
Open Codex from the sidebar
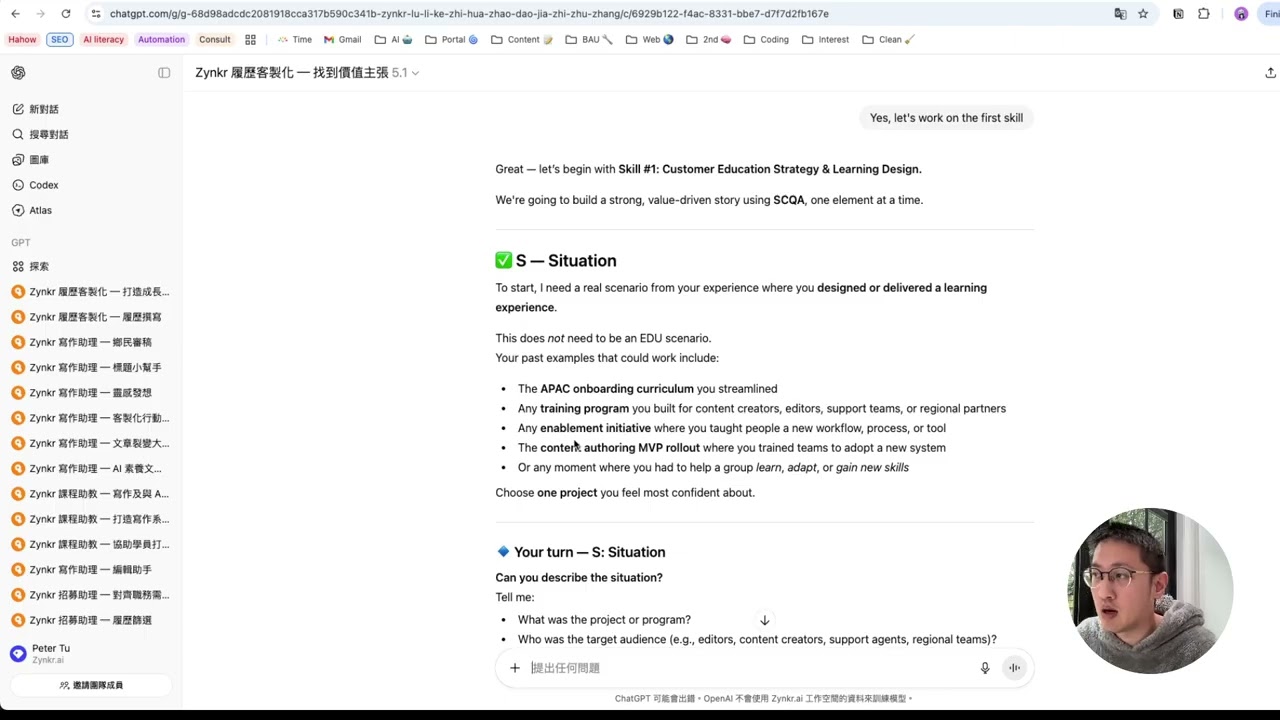(x=91, y=185)
